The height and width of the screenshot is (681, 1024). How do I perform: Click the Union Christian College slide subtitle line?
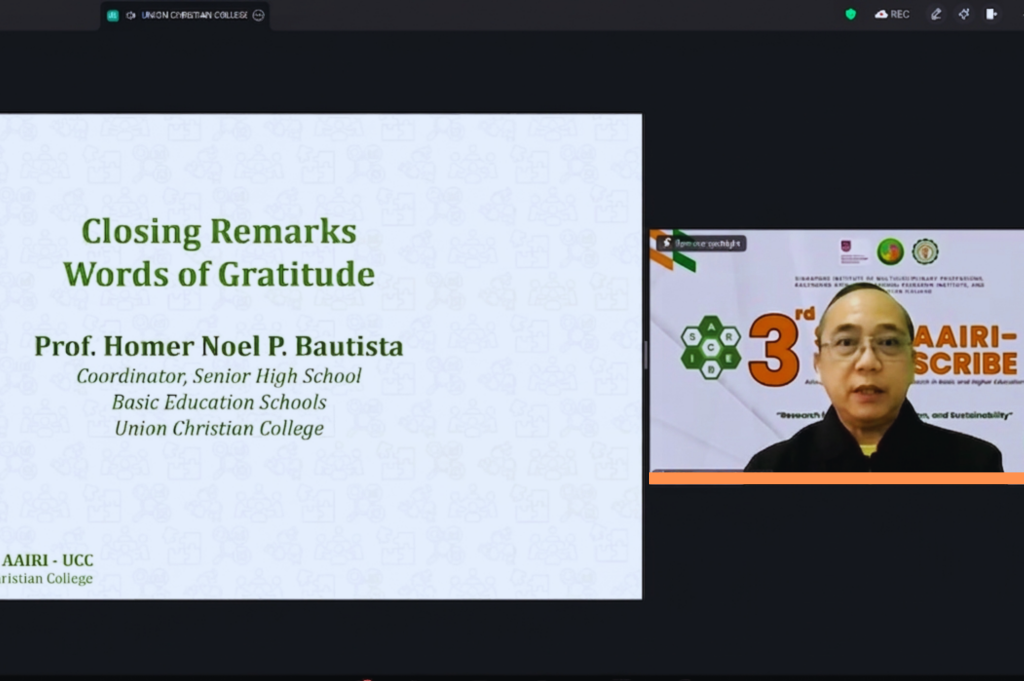pos(218,428)
